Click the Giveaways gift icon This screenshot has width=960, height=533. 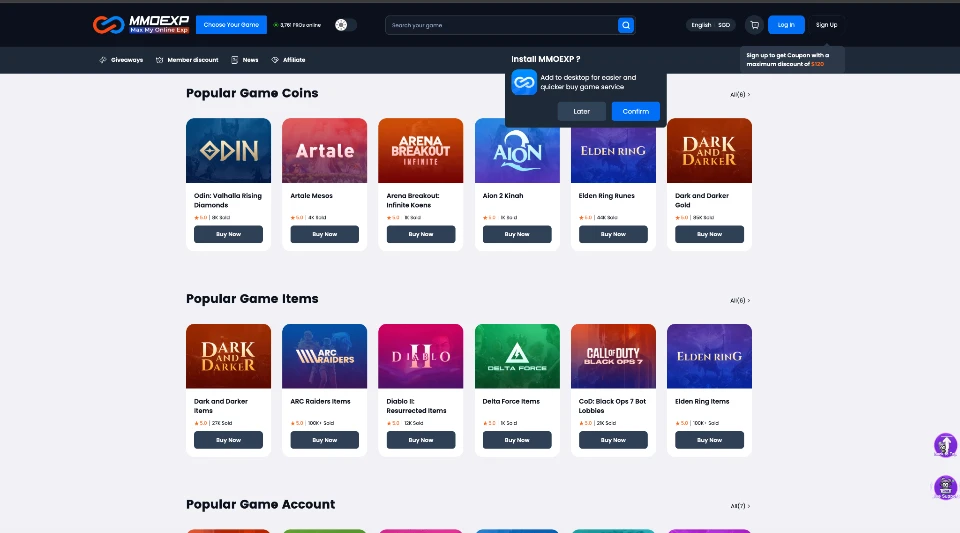click(x=103, y=60)
